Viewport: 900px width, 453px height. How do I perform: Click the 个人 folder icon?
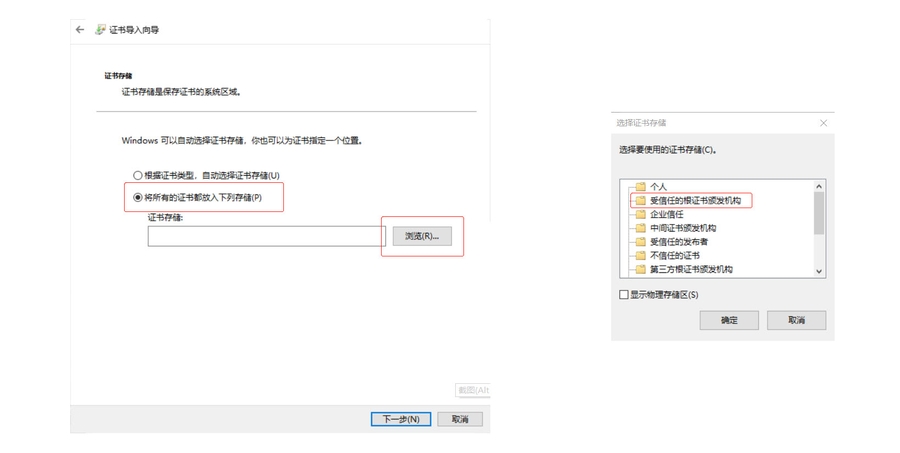640,187
